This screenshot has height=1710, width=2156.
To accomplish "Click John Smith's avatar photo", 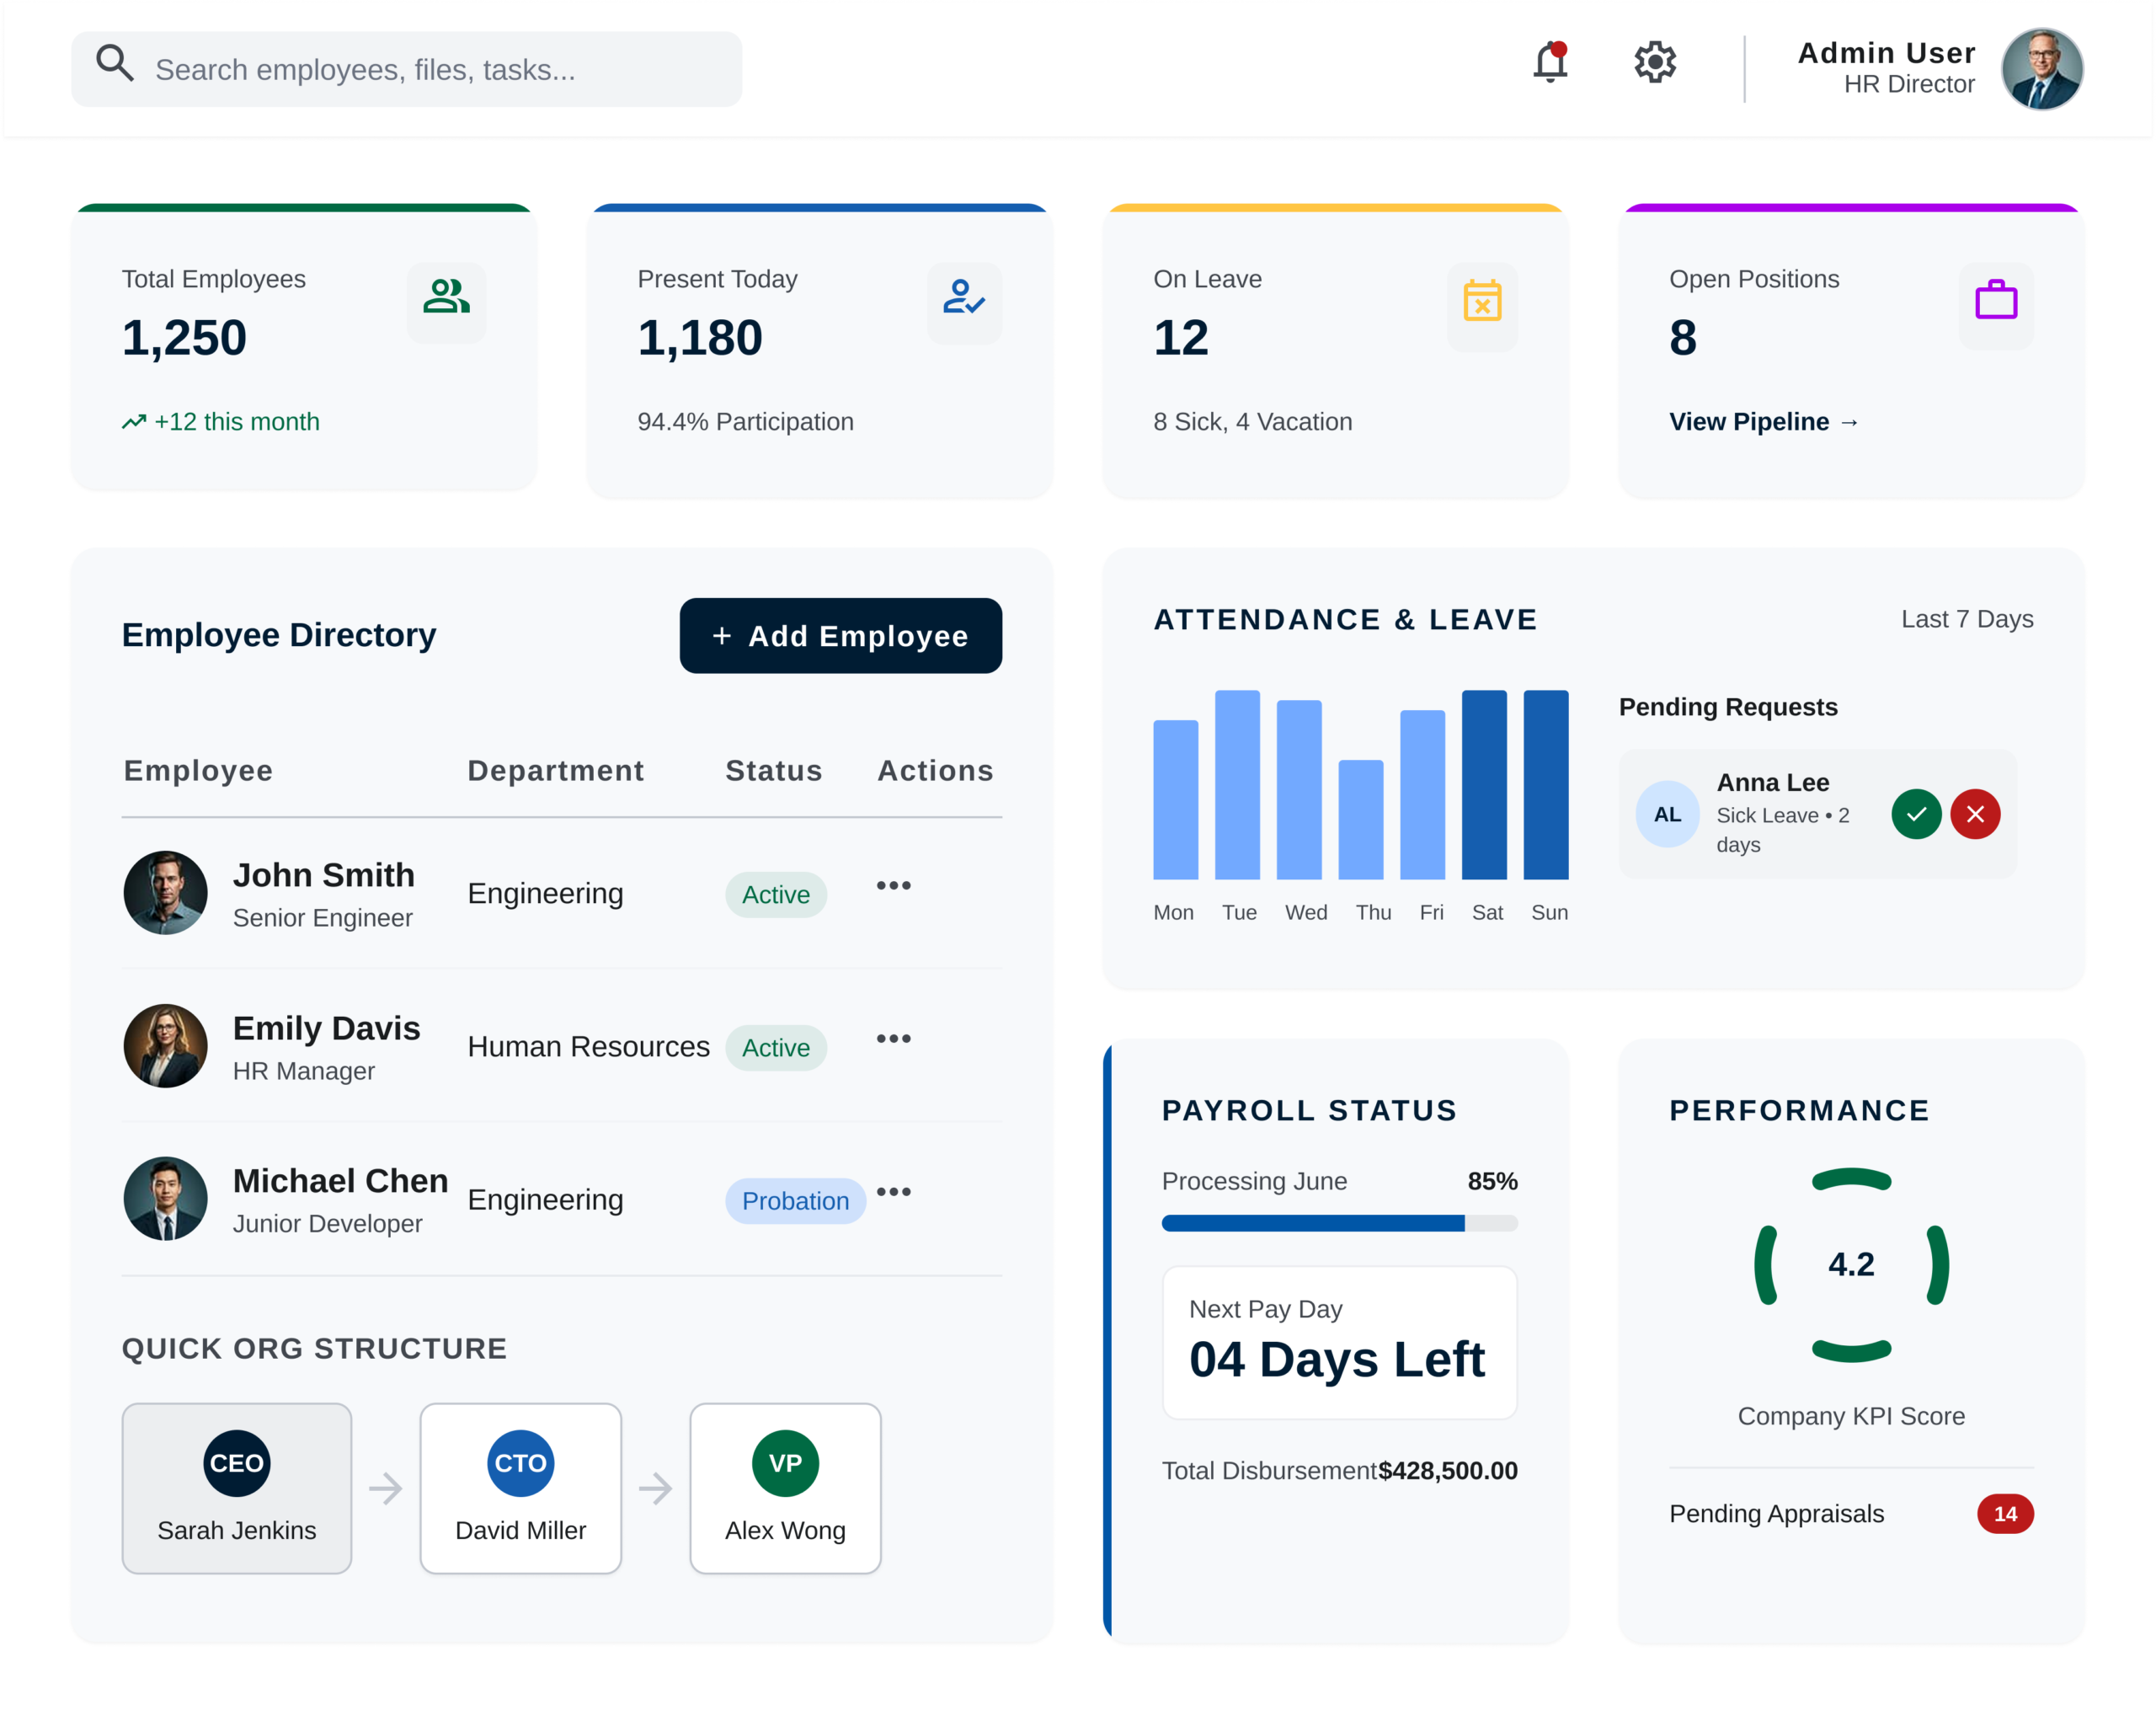I will tap(165, 893).
